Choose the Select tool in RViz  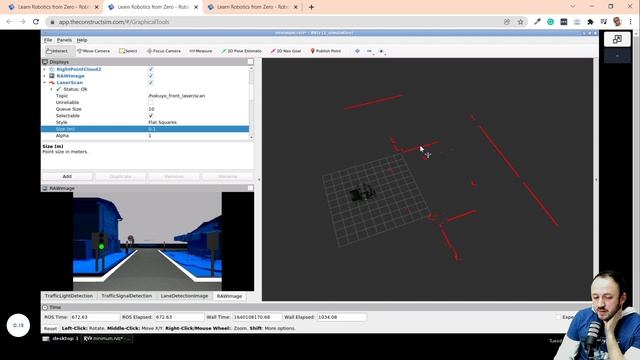pyautogui.click(x=128, y=51)
